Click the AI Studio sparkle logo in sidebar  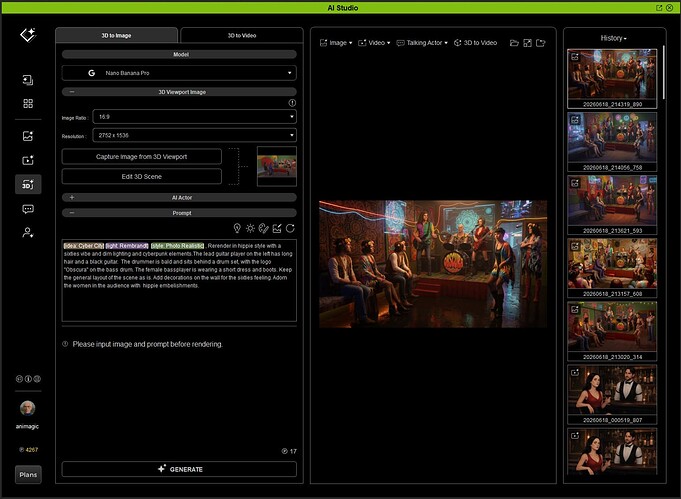[x=28, y=35]
